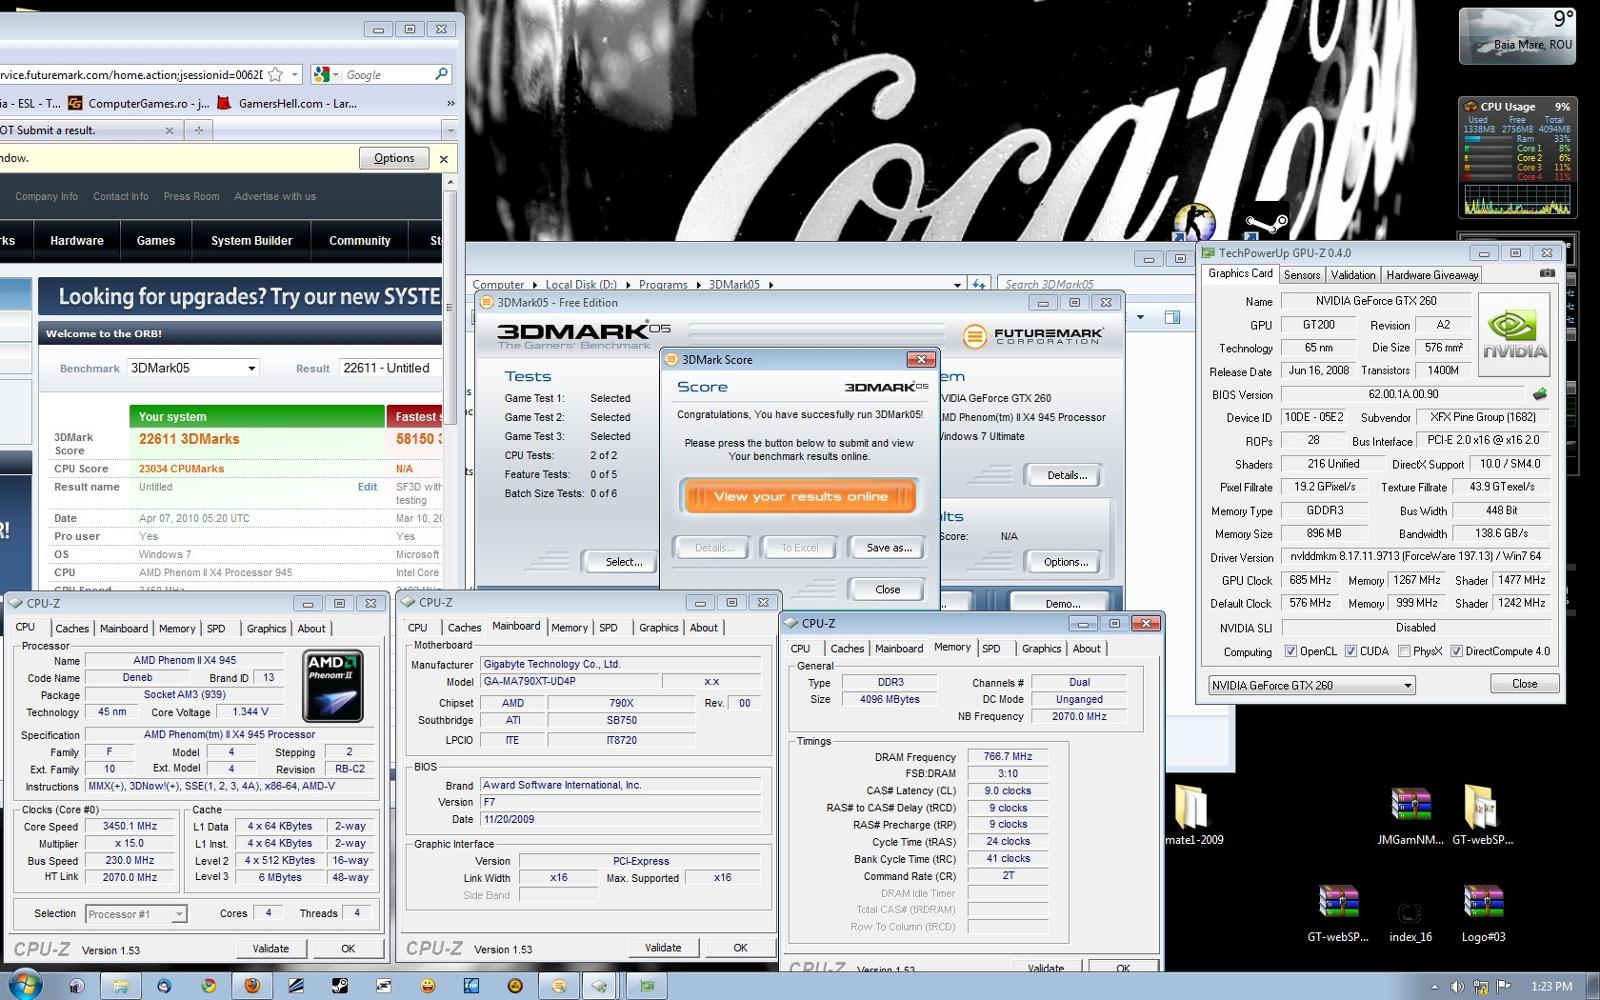Open Steam from the taskbar

[x=340, y=985]
